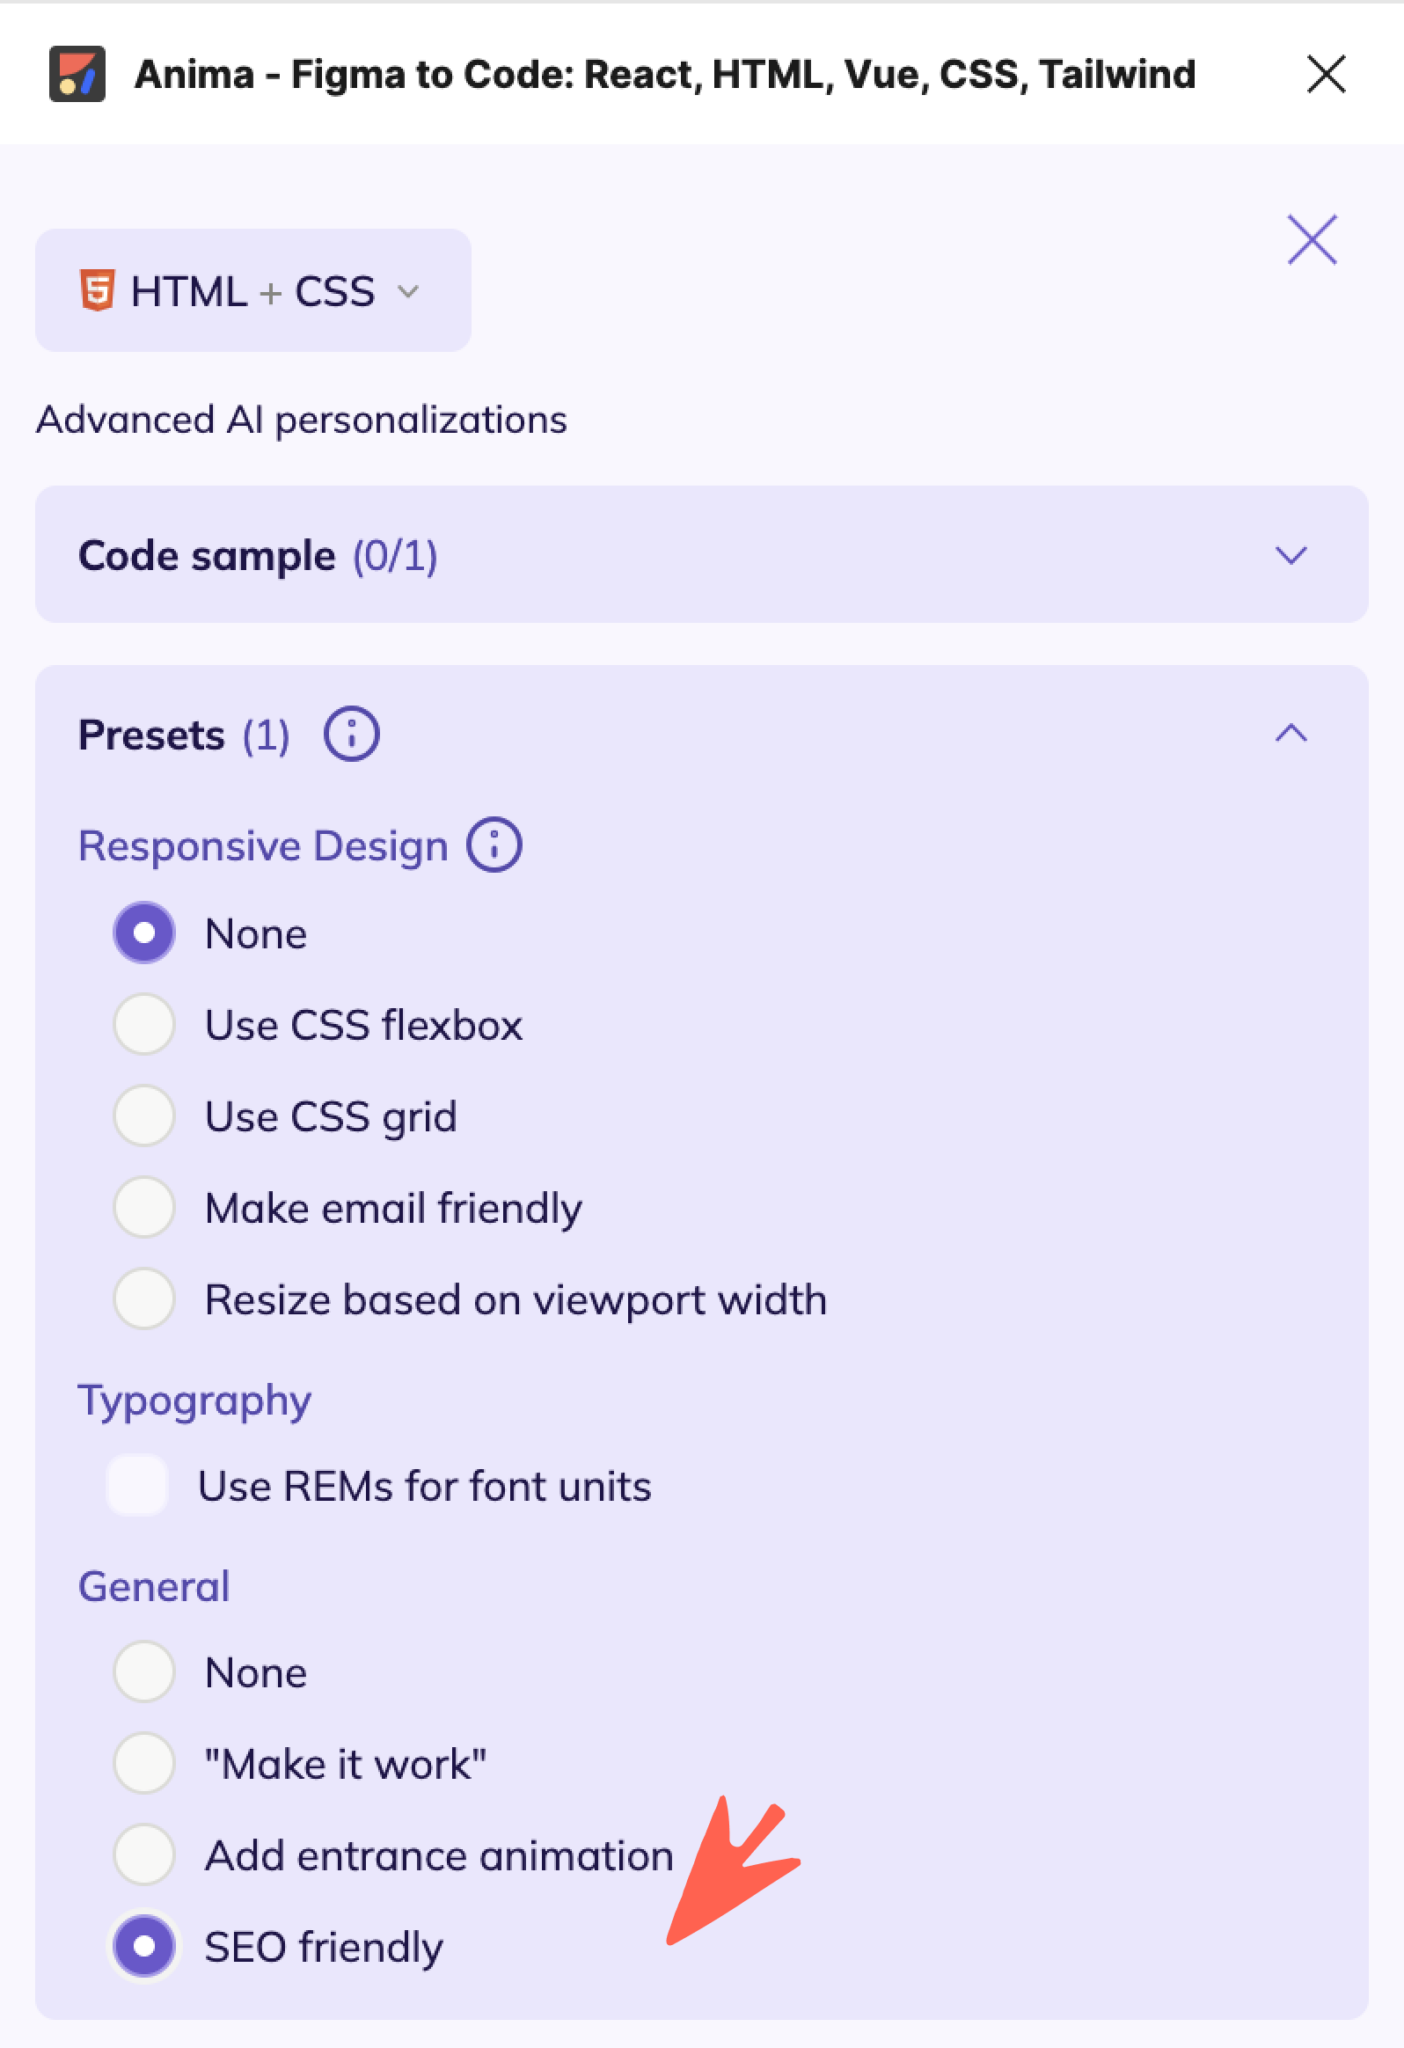Select Resize based on viewport width
This screenshot has height=2048, width=1404.
[x=143, y=1298]
